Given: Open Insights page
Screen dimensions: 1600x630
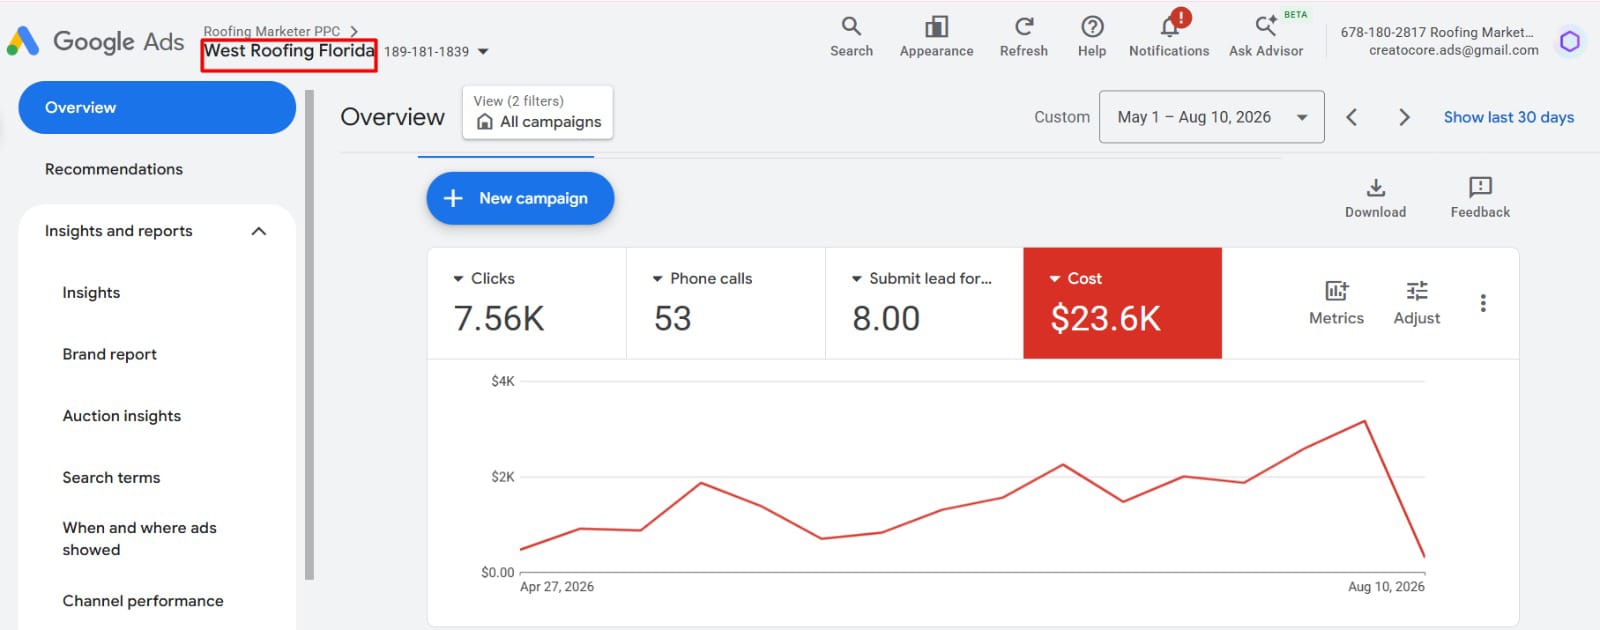Looking at the screenshot, I should coord(91,293).
